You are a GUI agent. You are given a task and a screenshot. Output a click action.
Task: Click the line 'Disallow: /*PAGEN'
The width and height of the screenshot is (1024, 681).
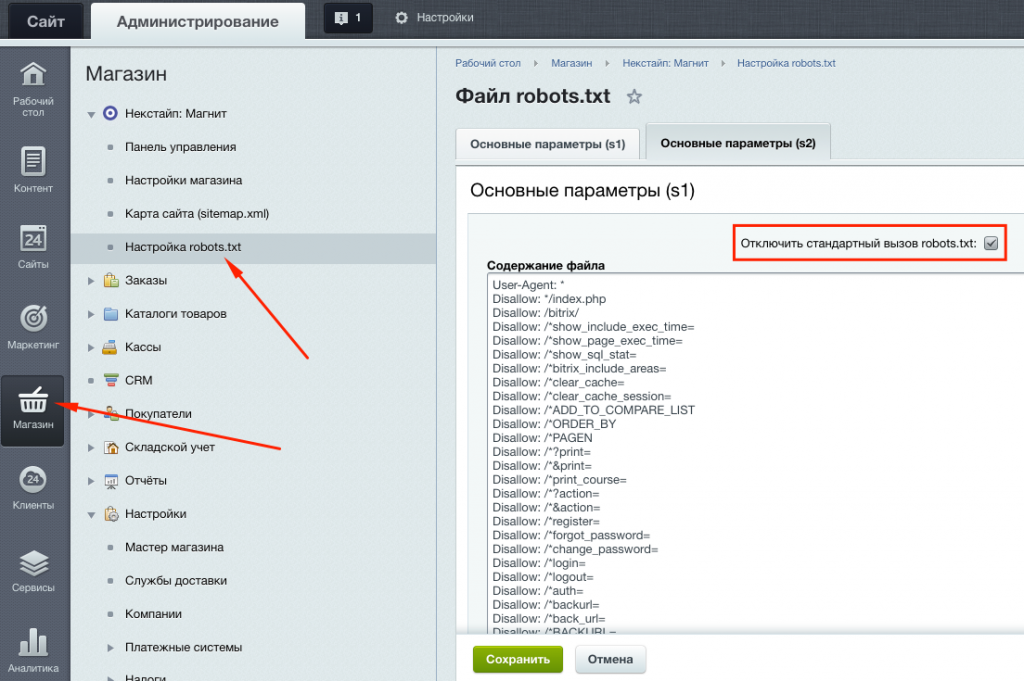tap(542, 437)
